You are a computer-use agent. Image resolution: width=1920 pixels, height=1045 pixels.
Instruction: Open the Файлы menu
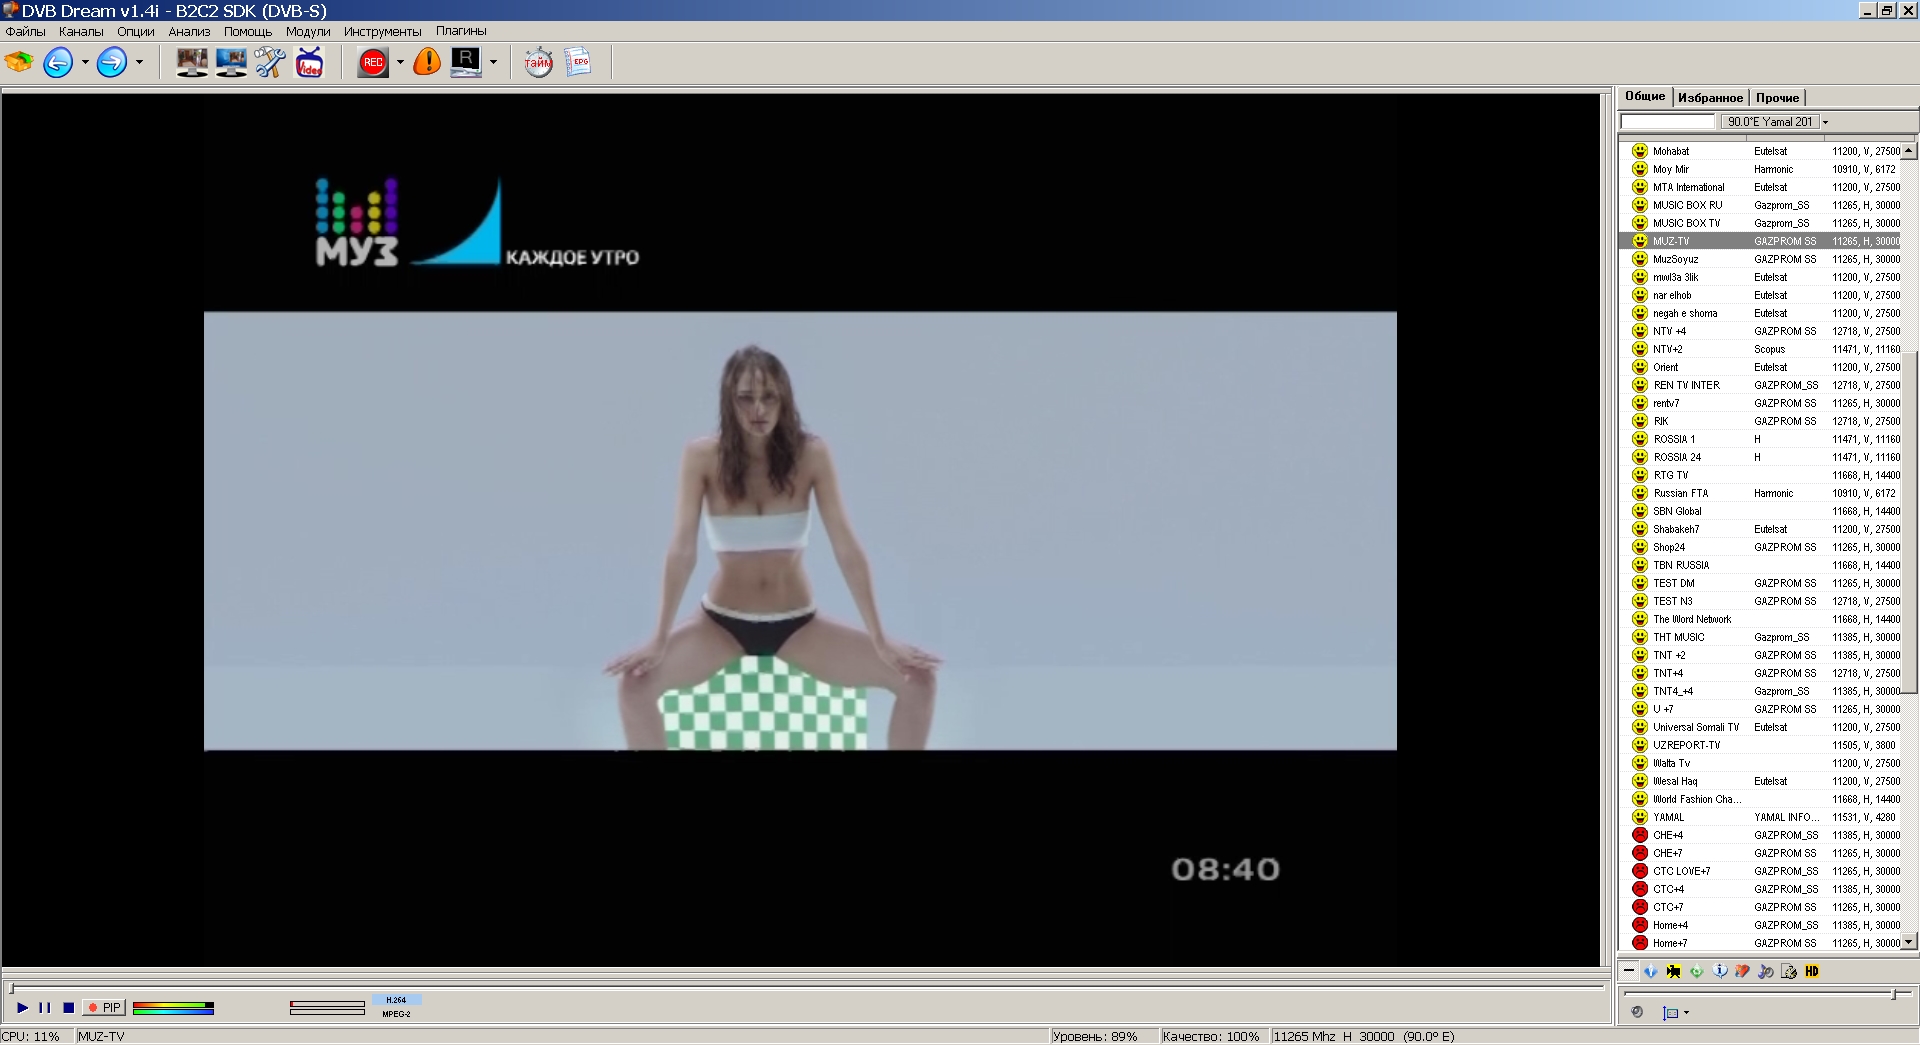pyautogui.click(x=26, y=31)
